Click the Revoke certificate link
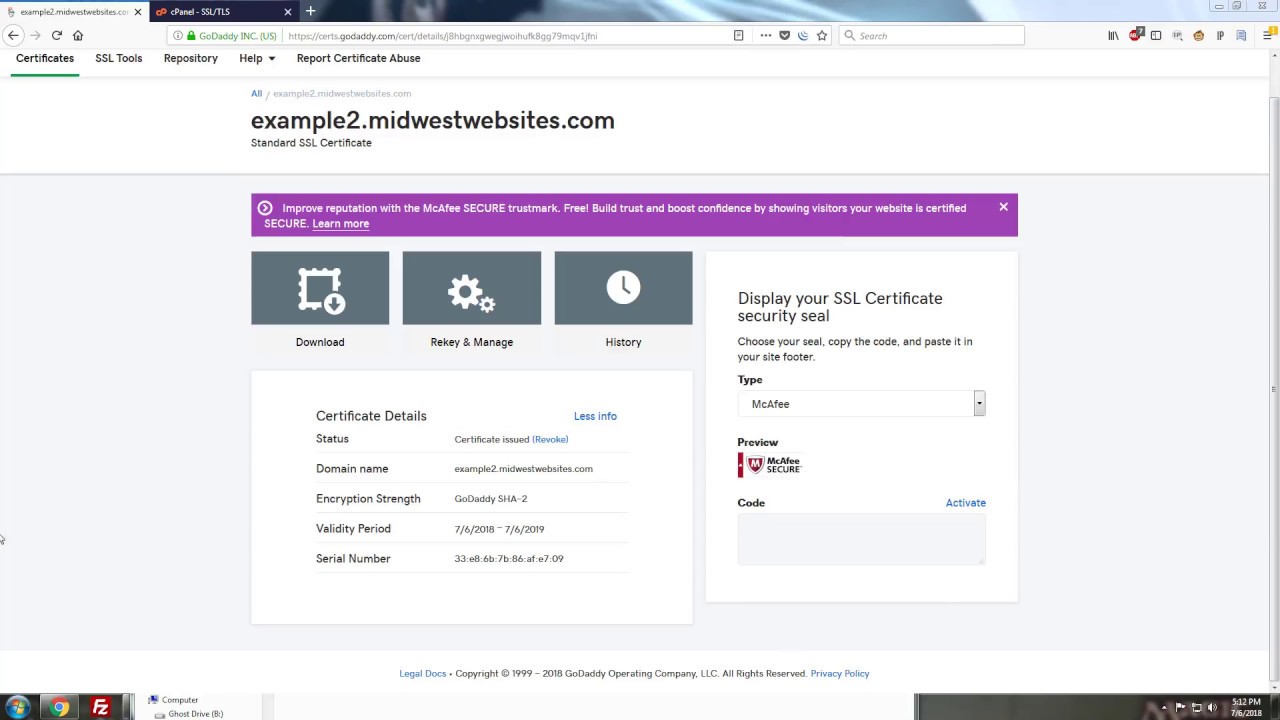The image size is (1280, 720). pyautogui.click(x=550, y=439)
